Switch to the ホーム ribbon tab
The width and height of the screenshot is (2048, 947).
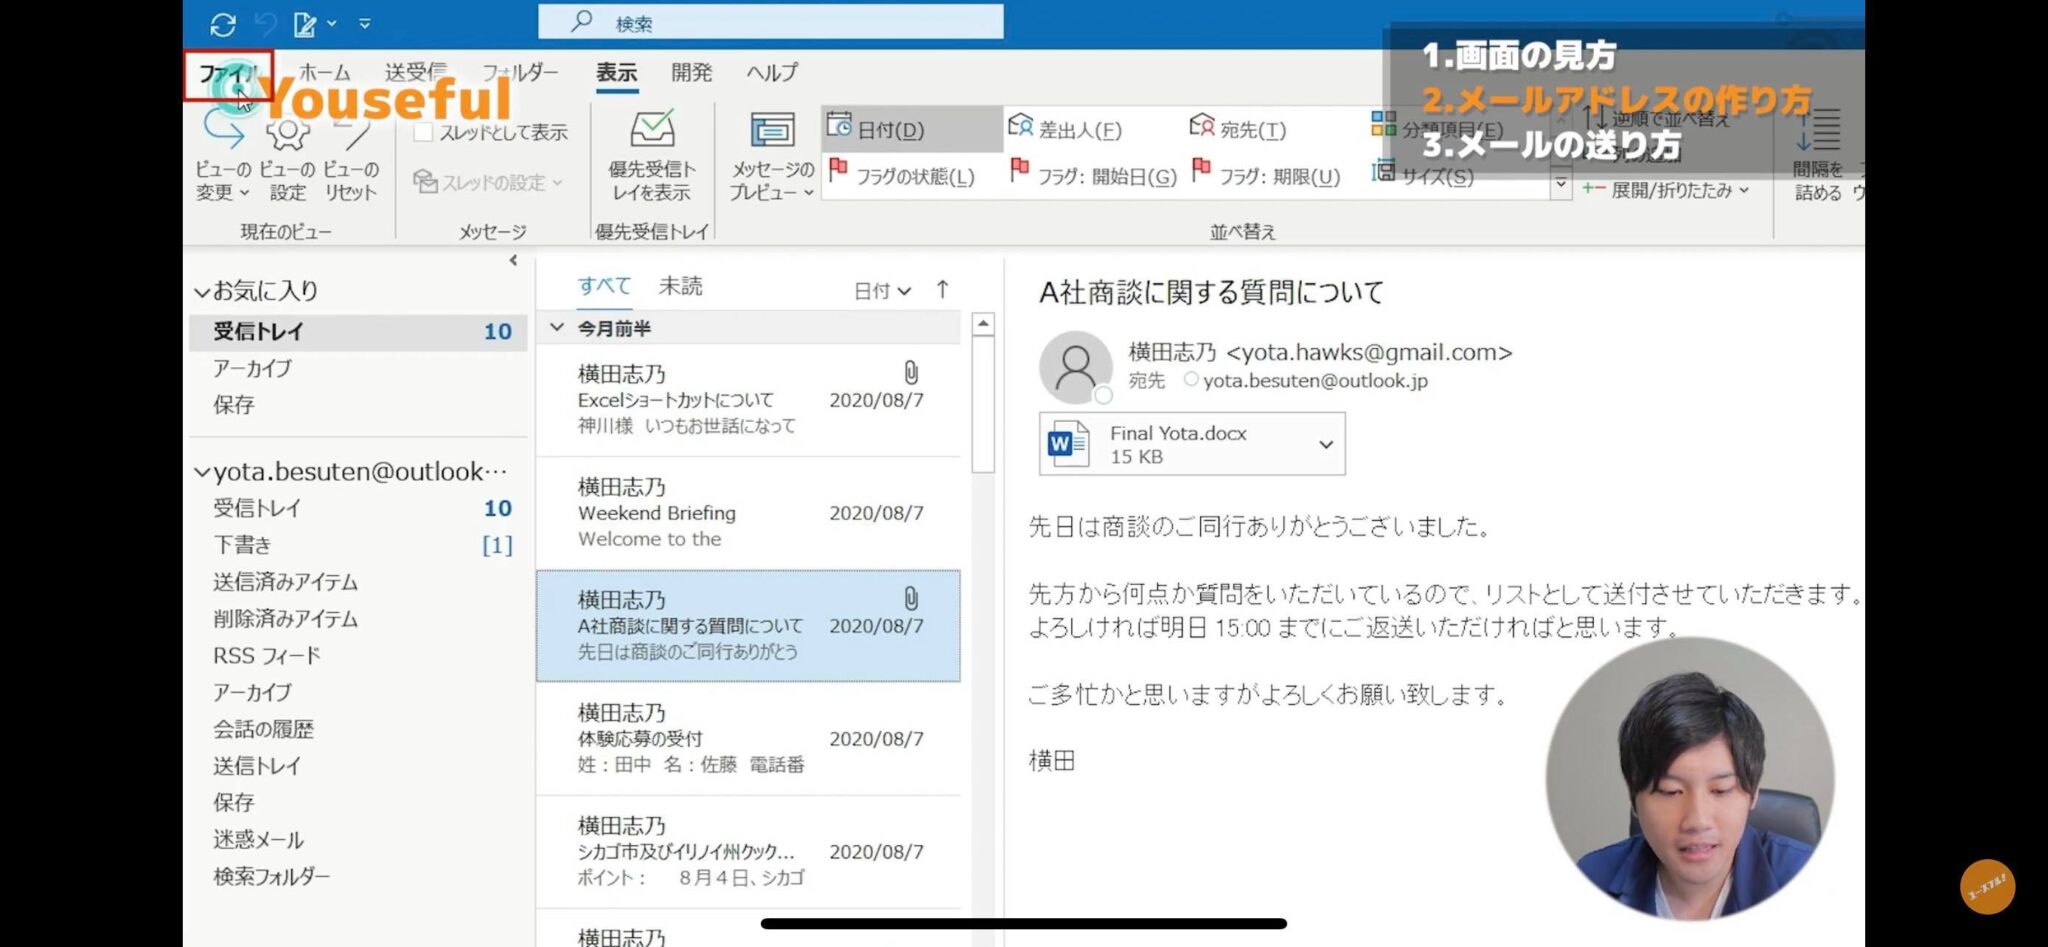click(x=325, y=73)
